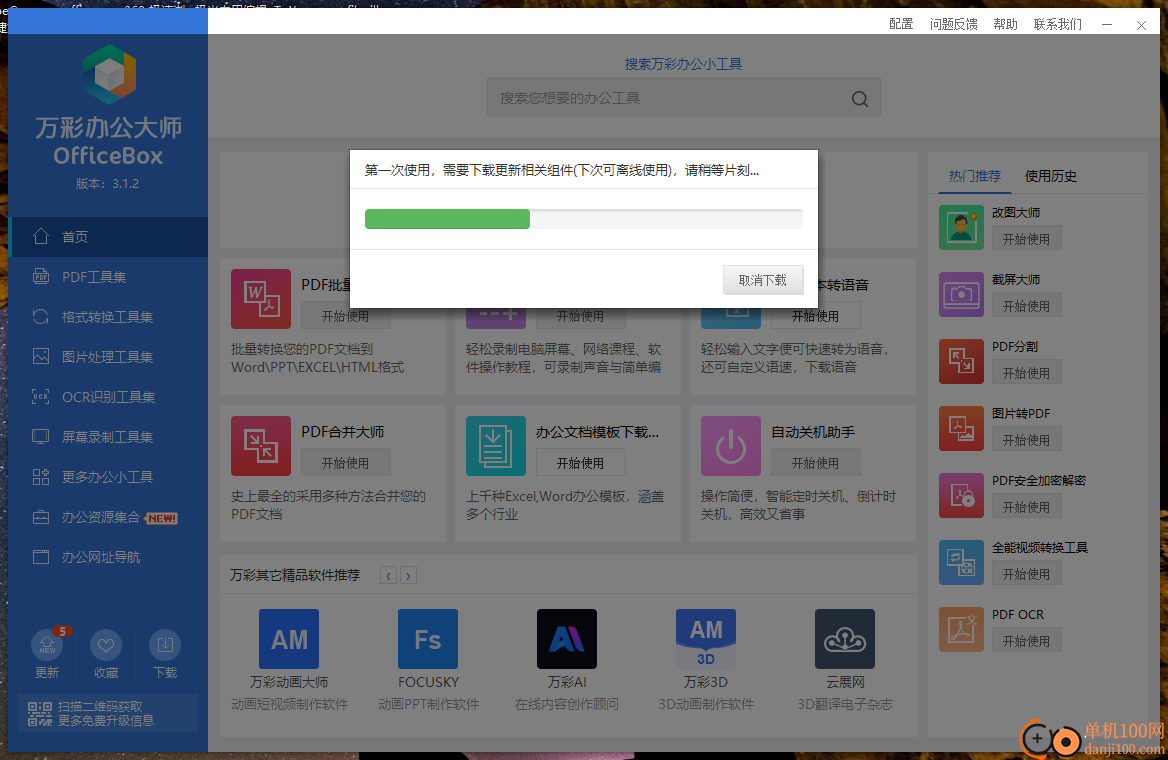The image size is (1168, 760).
Task: Show next recommended software with right arrow
Action: tap(408, 575)
